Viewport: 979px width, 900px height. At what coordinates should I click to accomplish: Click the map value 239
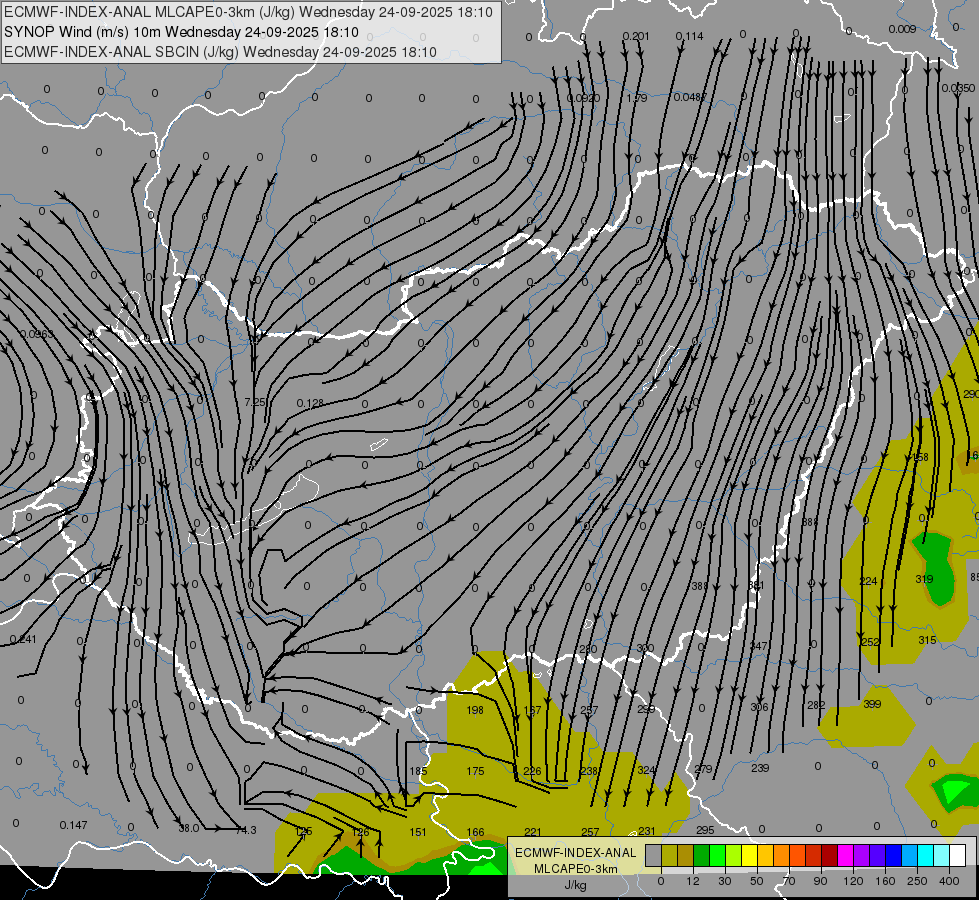pos(760,768)
